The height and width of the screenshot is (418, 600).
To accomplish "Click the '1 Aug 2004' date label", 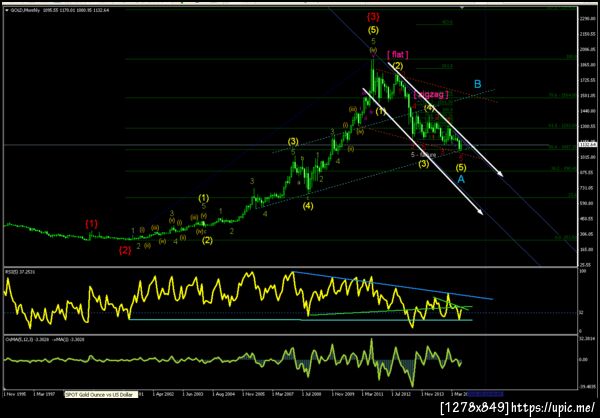I will 222,394.
